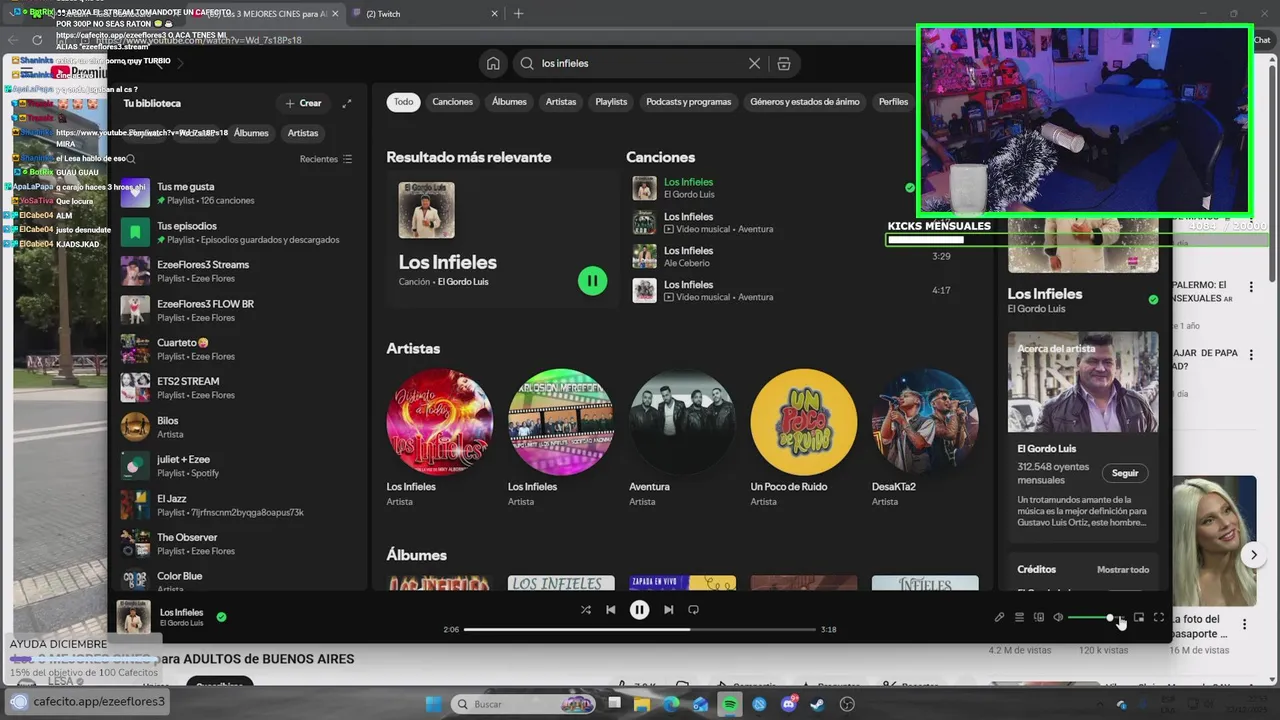The image size is (1280, 720).
Task: Open top result album cover Los Infieles
Action: point(426,210)
